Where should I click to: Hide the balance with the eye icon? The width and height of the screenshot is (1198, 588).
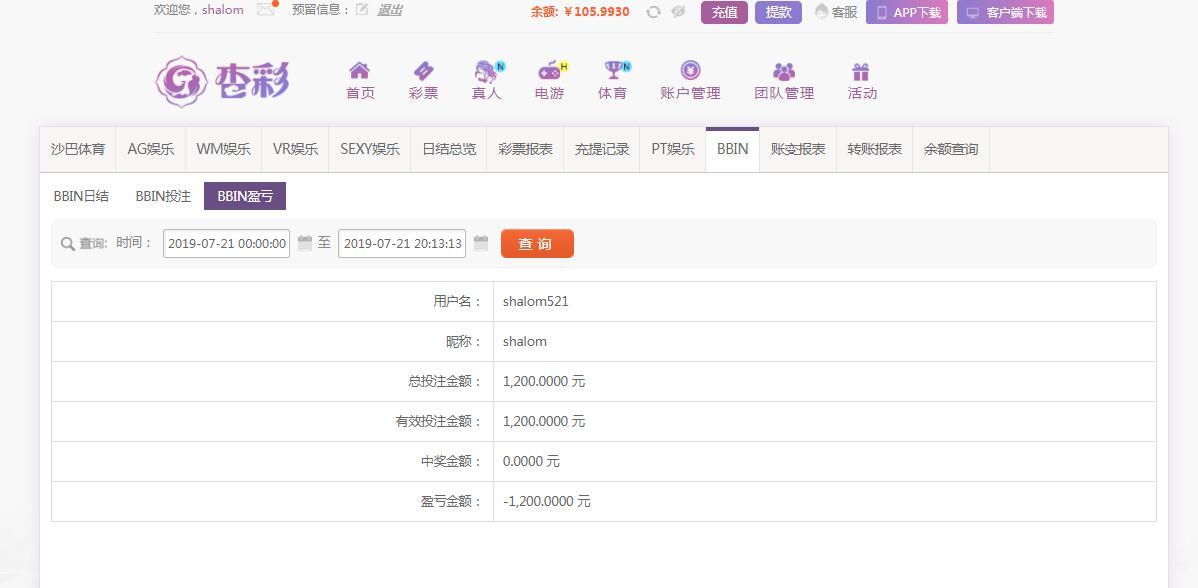click(678, 12)
